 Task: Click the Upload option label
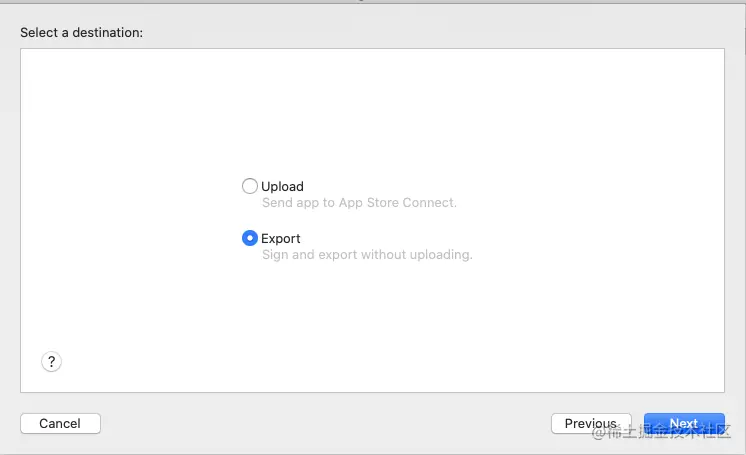[282, 187]
